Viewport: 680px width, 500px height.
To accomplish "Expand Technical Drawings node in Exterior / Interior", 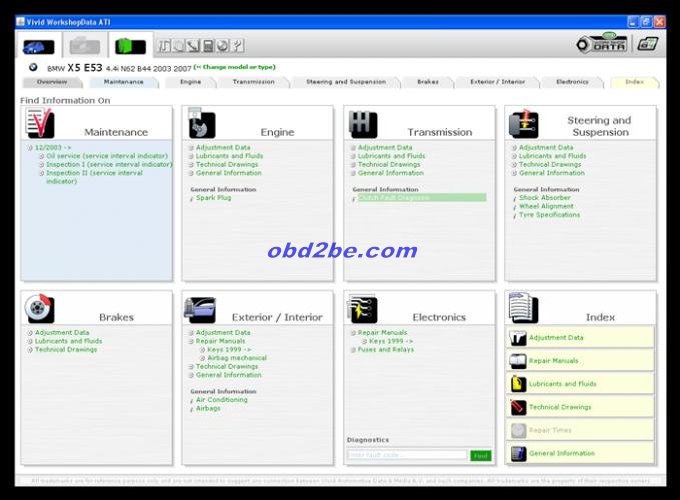I will point(191,367).
